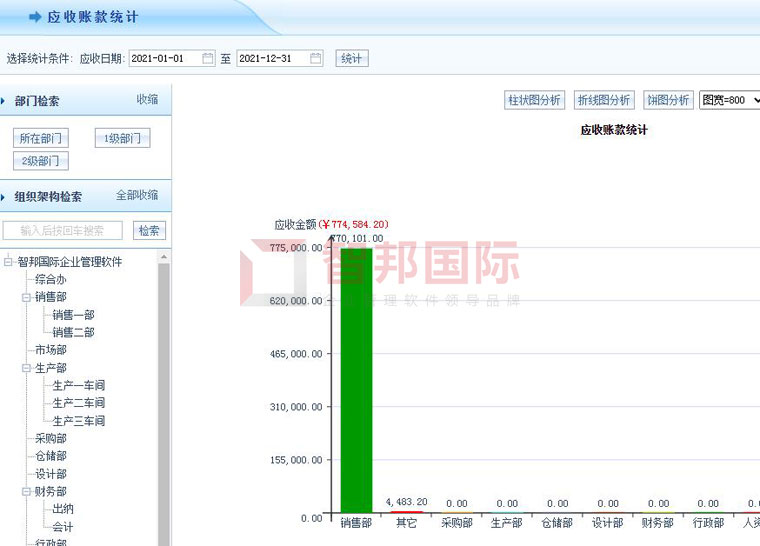
Task: Collapse the 生产部 tree node
Action: click(x=26, y=368)
